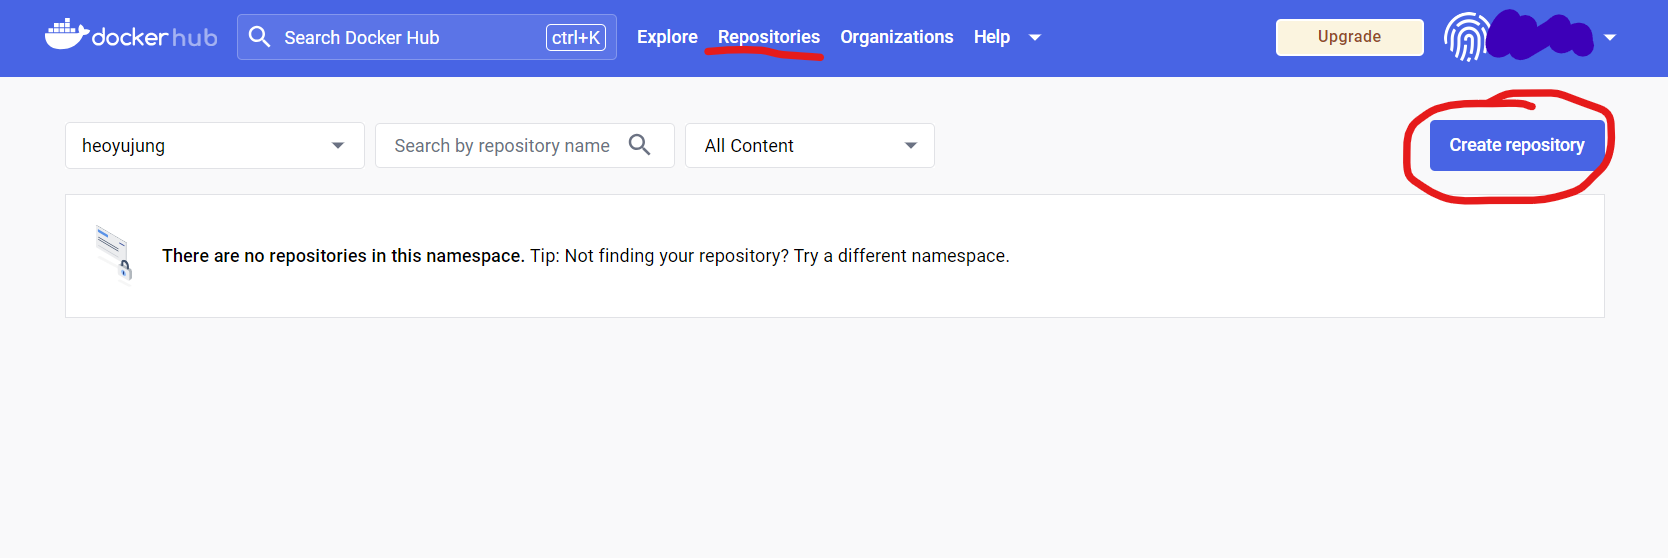Focus the Search Docker Hub field
The height and width of the screenshot is (558, 1668).
click(427, 37)
